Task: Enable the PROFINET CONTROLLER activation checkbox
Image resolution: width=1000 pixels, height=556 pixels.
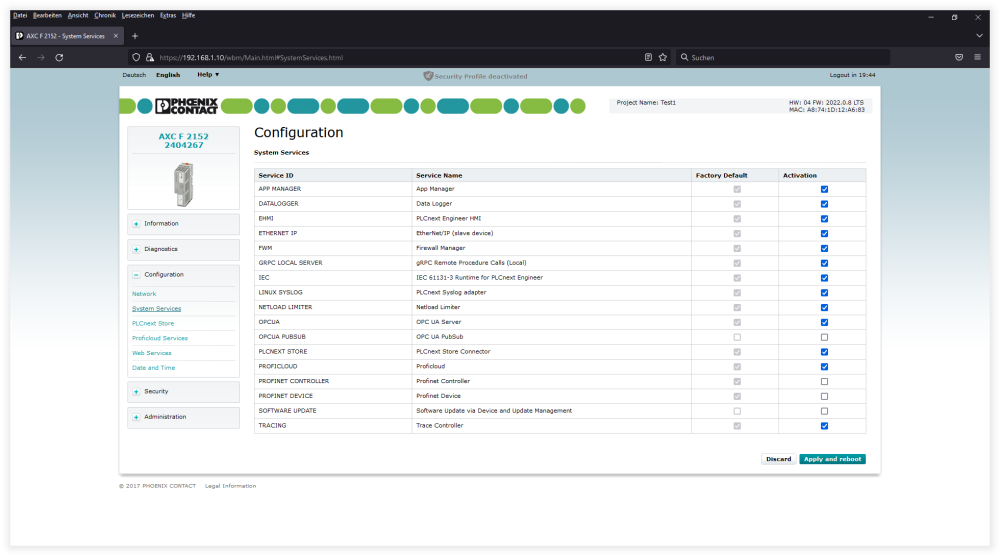Action: tap(824, 381)
